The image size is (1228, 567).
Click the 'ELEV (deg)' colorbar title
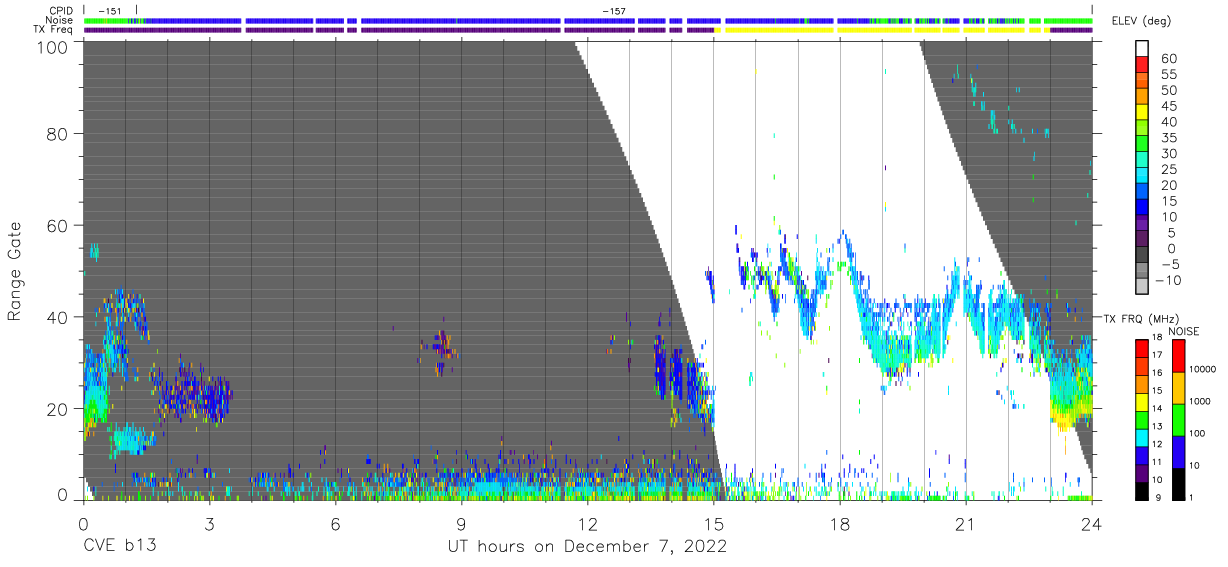click(x=1141, y=21)
